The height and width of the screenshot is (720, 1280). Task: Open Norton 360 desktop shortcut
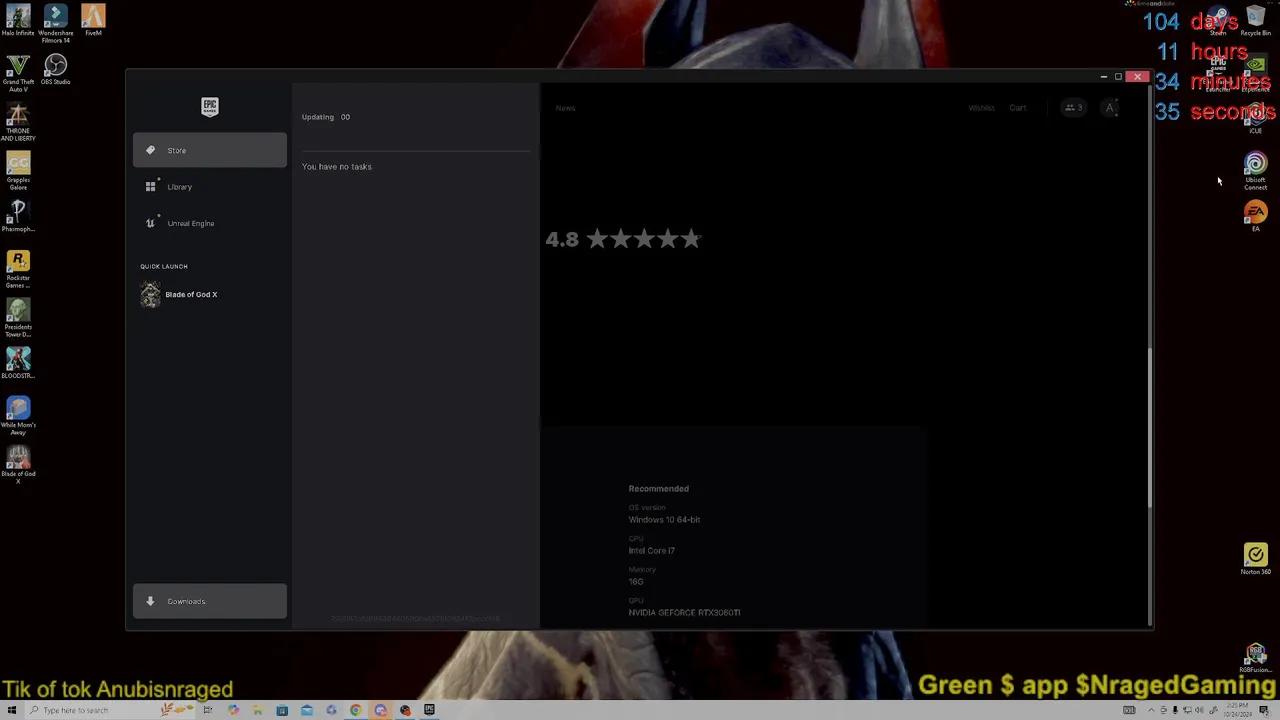click(1255, 560)
